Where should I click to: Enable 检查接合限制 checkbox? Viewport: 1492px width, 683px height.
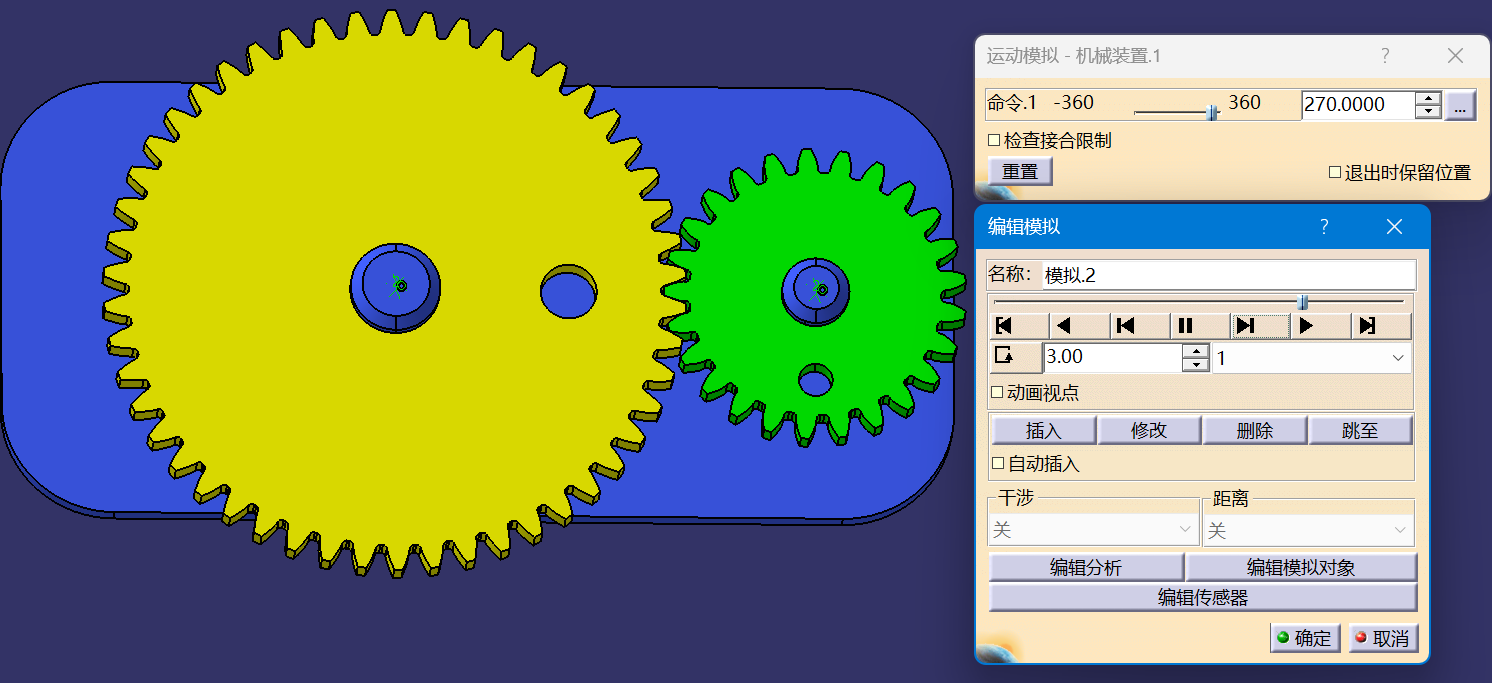(994, 141)
